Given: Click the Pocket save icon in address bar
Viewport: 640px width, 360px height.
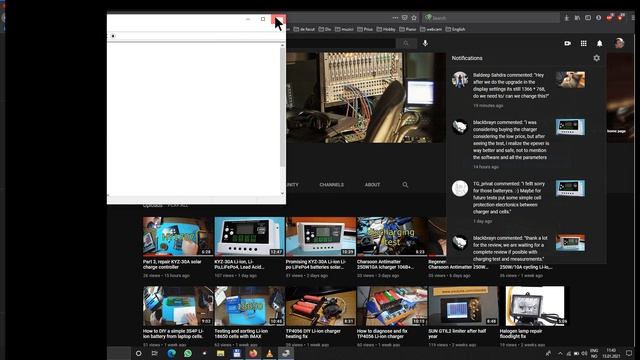Looking at the screenshot, I should click(404, 18).
